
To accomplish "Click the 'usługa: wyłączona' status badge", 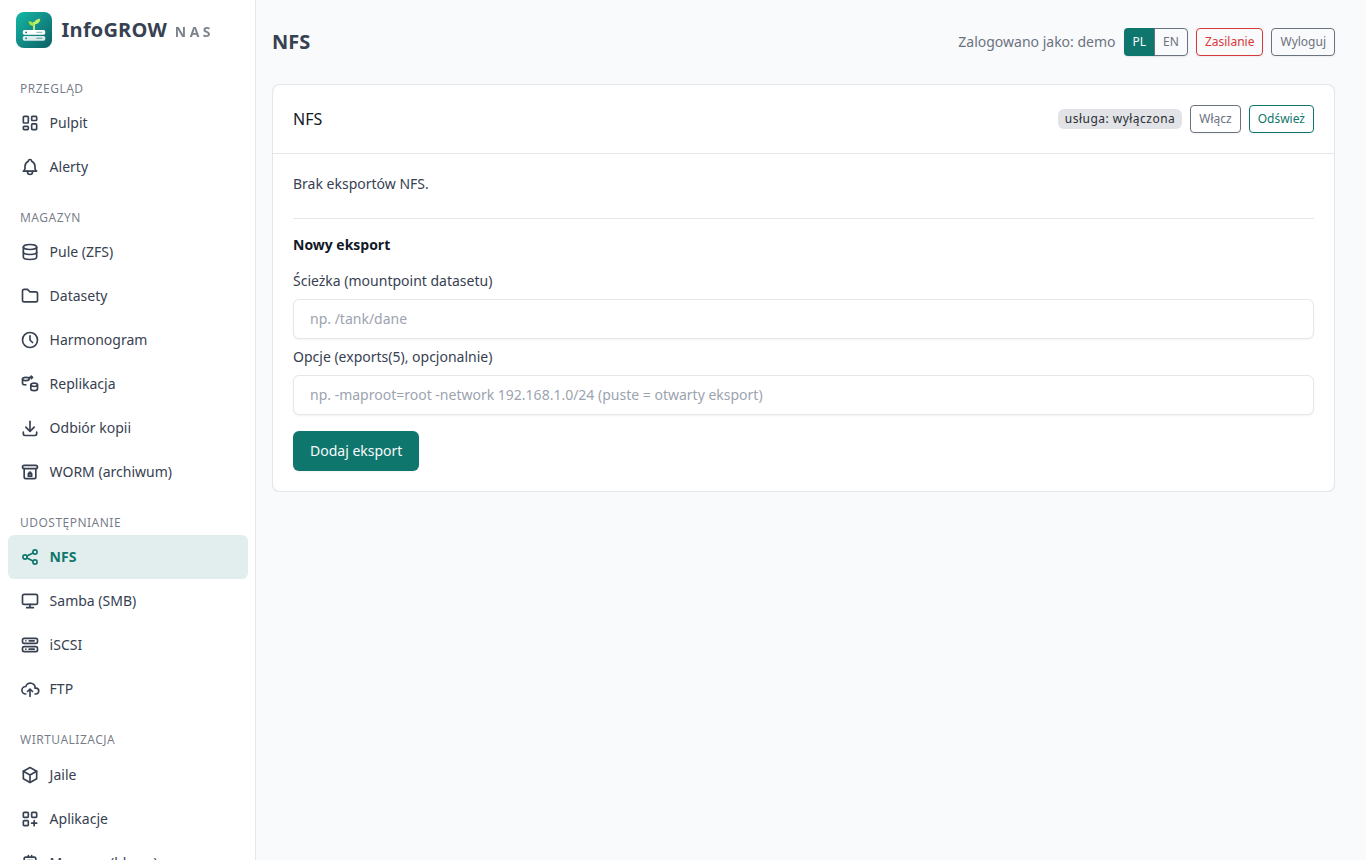I will coord(1120,119).
